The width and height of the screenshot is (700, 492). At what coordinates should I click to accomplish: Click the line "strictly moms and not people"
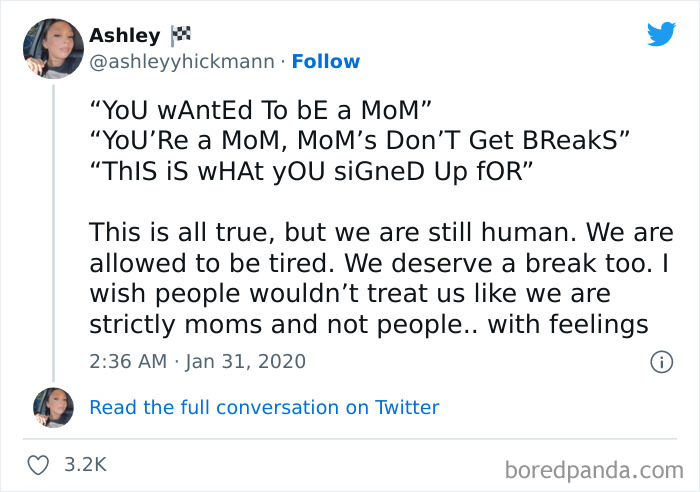(x=368, y=326)
